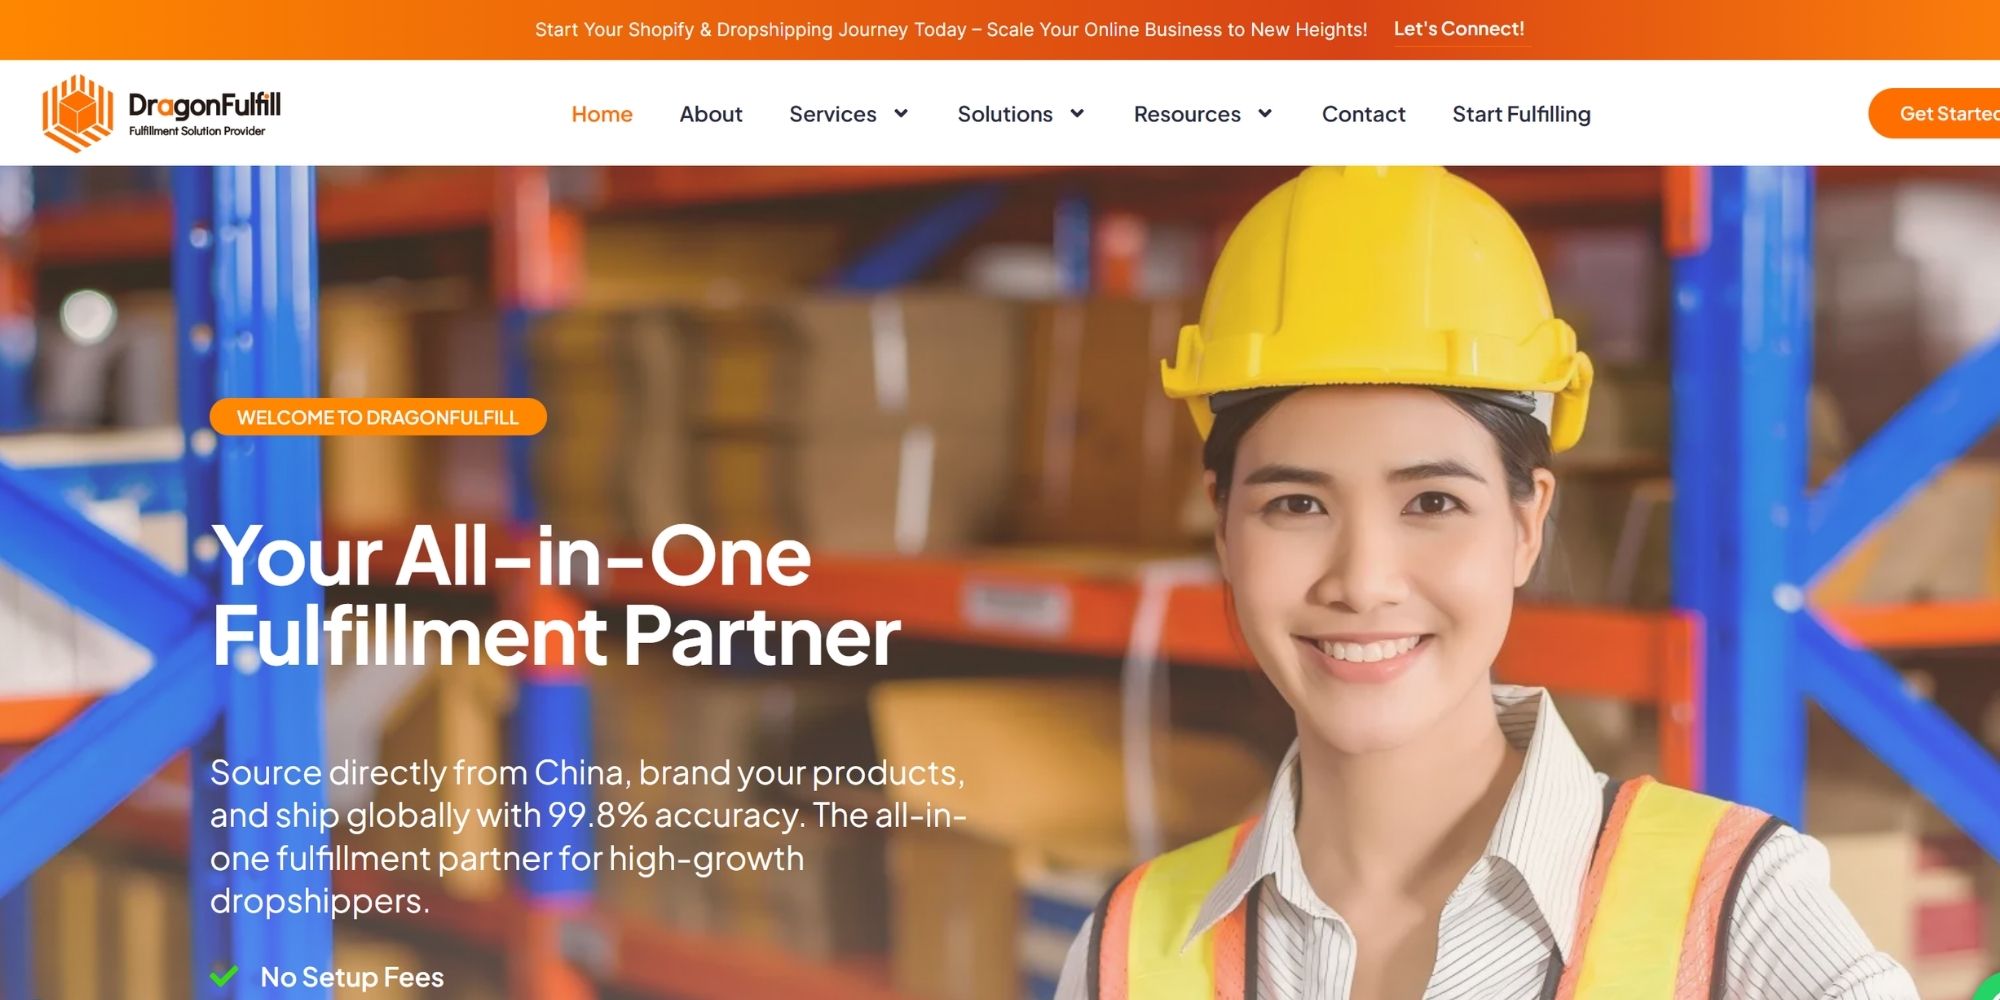
Task: Expand the Services dropdown chevron
Action: (901, 114)
